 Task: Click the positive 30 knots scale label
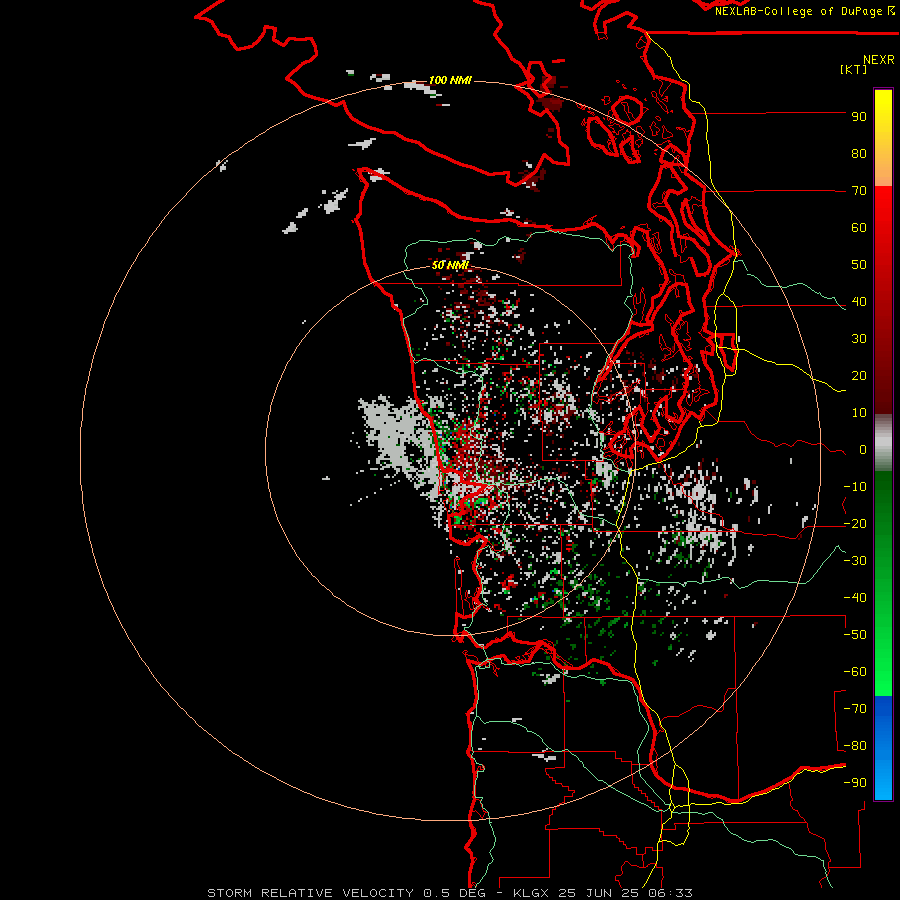(x=859, y=339)
